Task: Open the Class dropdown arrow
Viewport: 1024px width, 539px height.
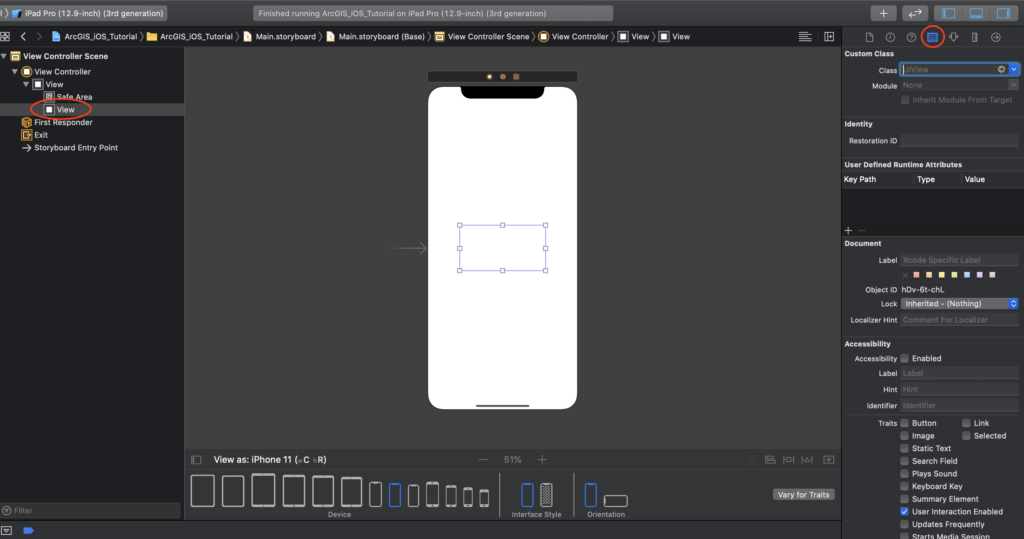Action: click(1014, 69)
